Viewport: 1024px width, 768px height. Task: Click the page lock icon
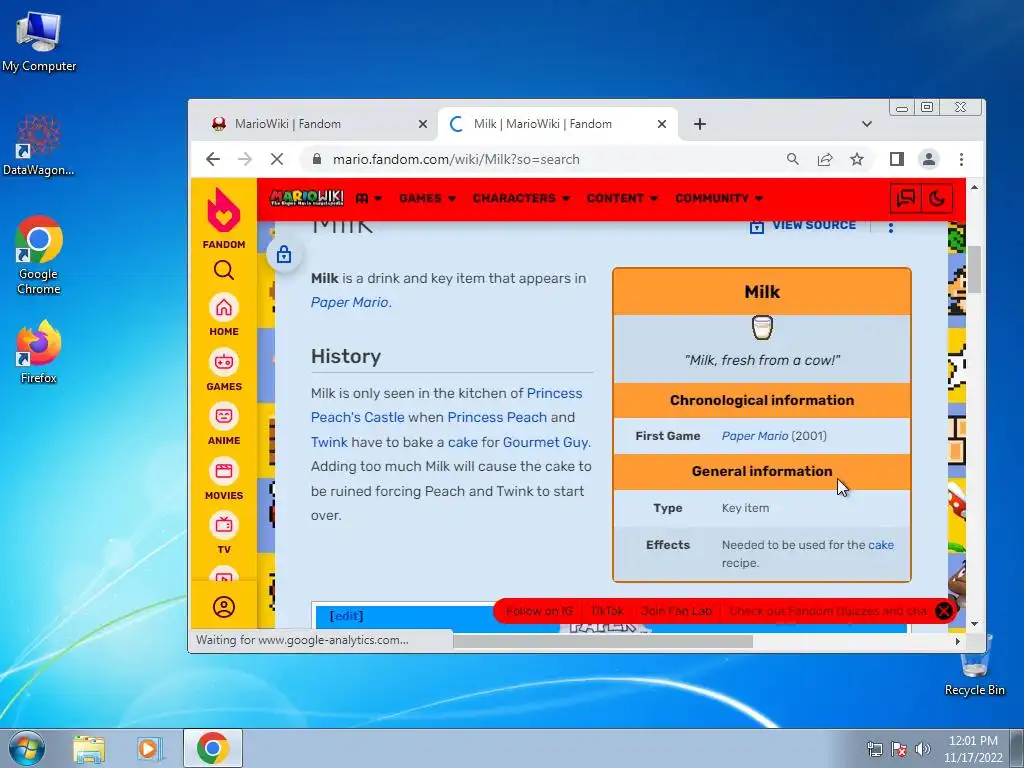click(283, 254)
